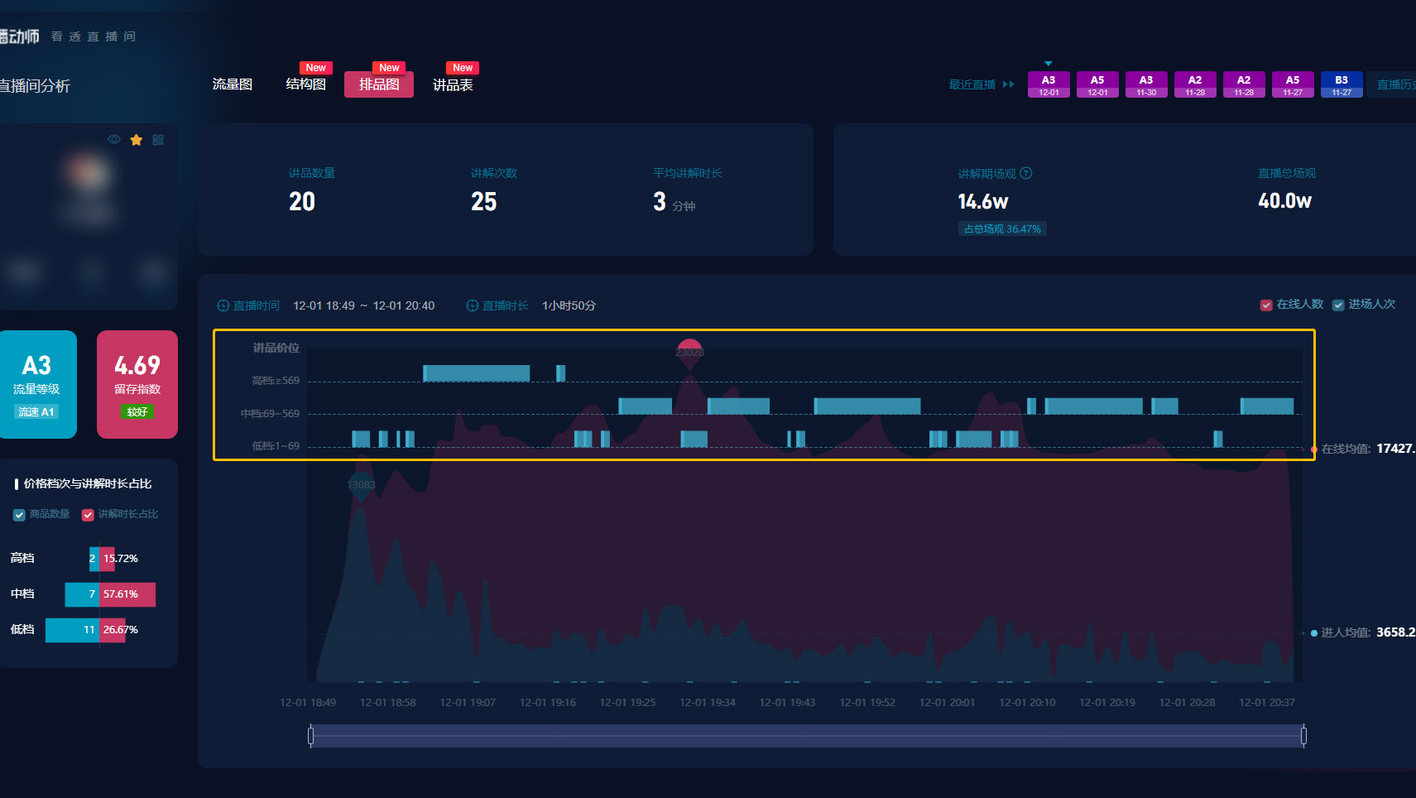The image size is (1416, 798).
Task: Click the help icon beside 讲解期场观
Action: coord(1026,173)
